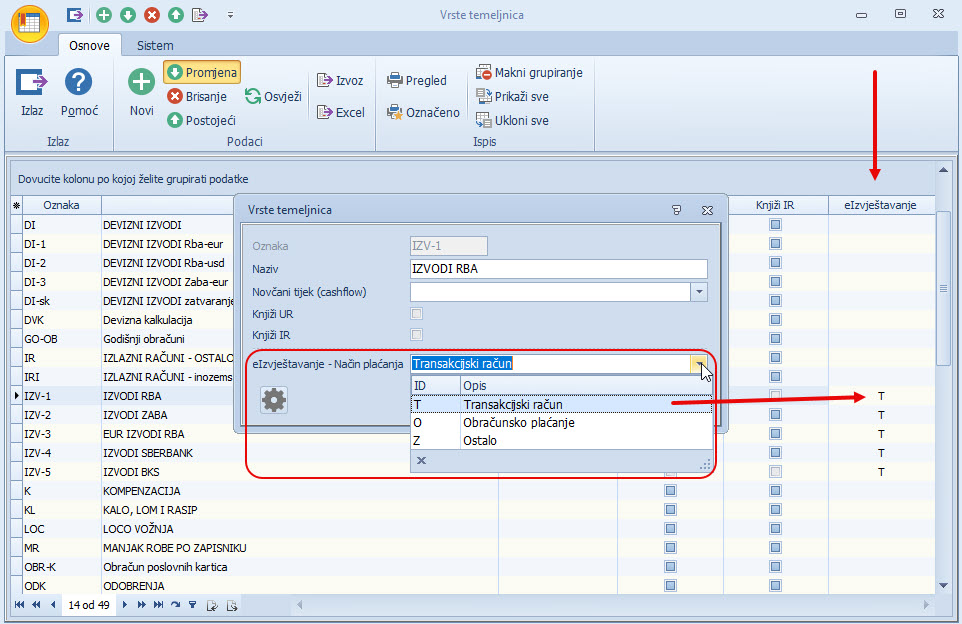Image resolution: width=962 pixels, height=624 pixels.
Task: Collapse the Način plaćanja dropdown arrow
Action: [699, 364]
